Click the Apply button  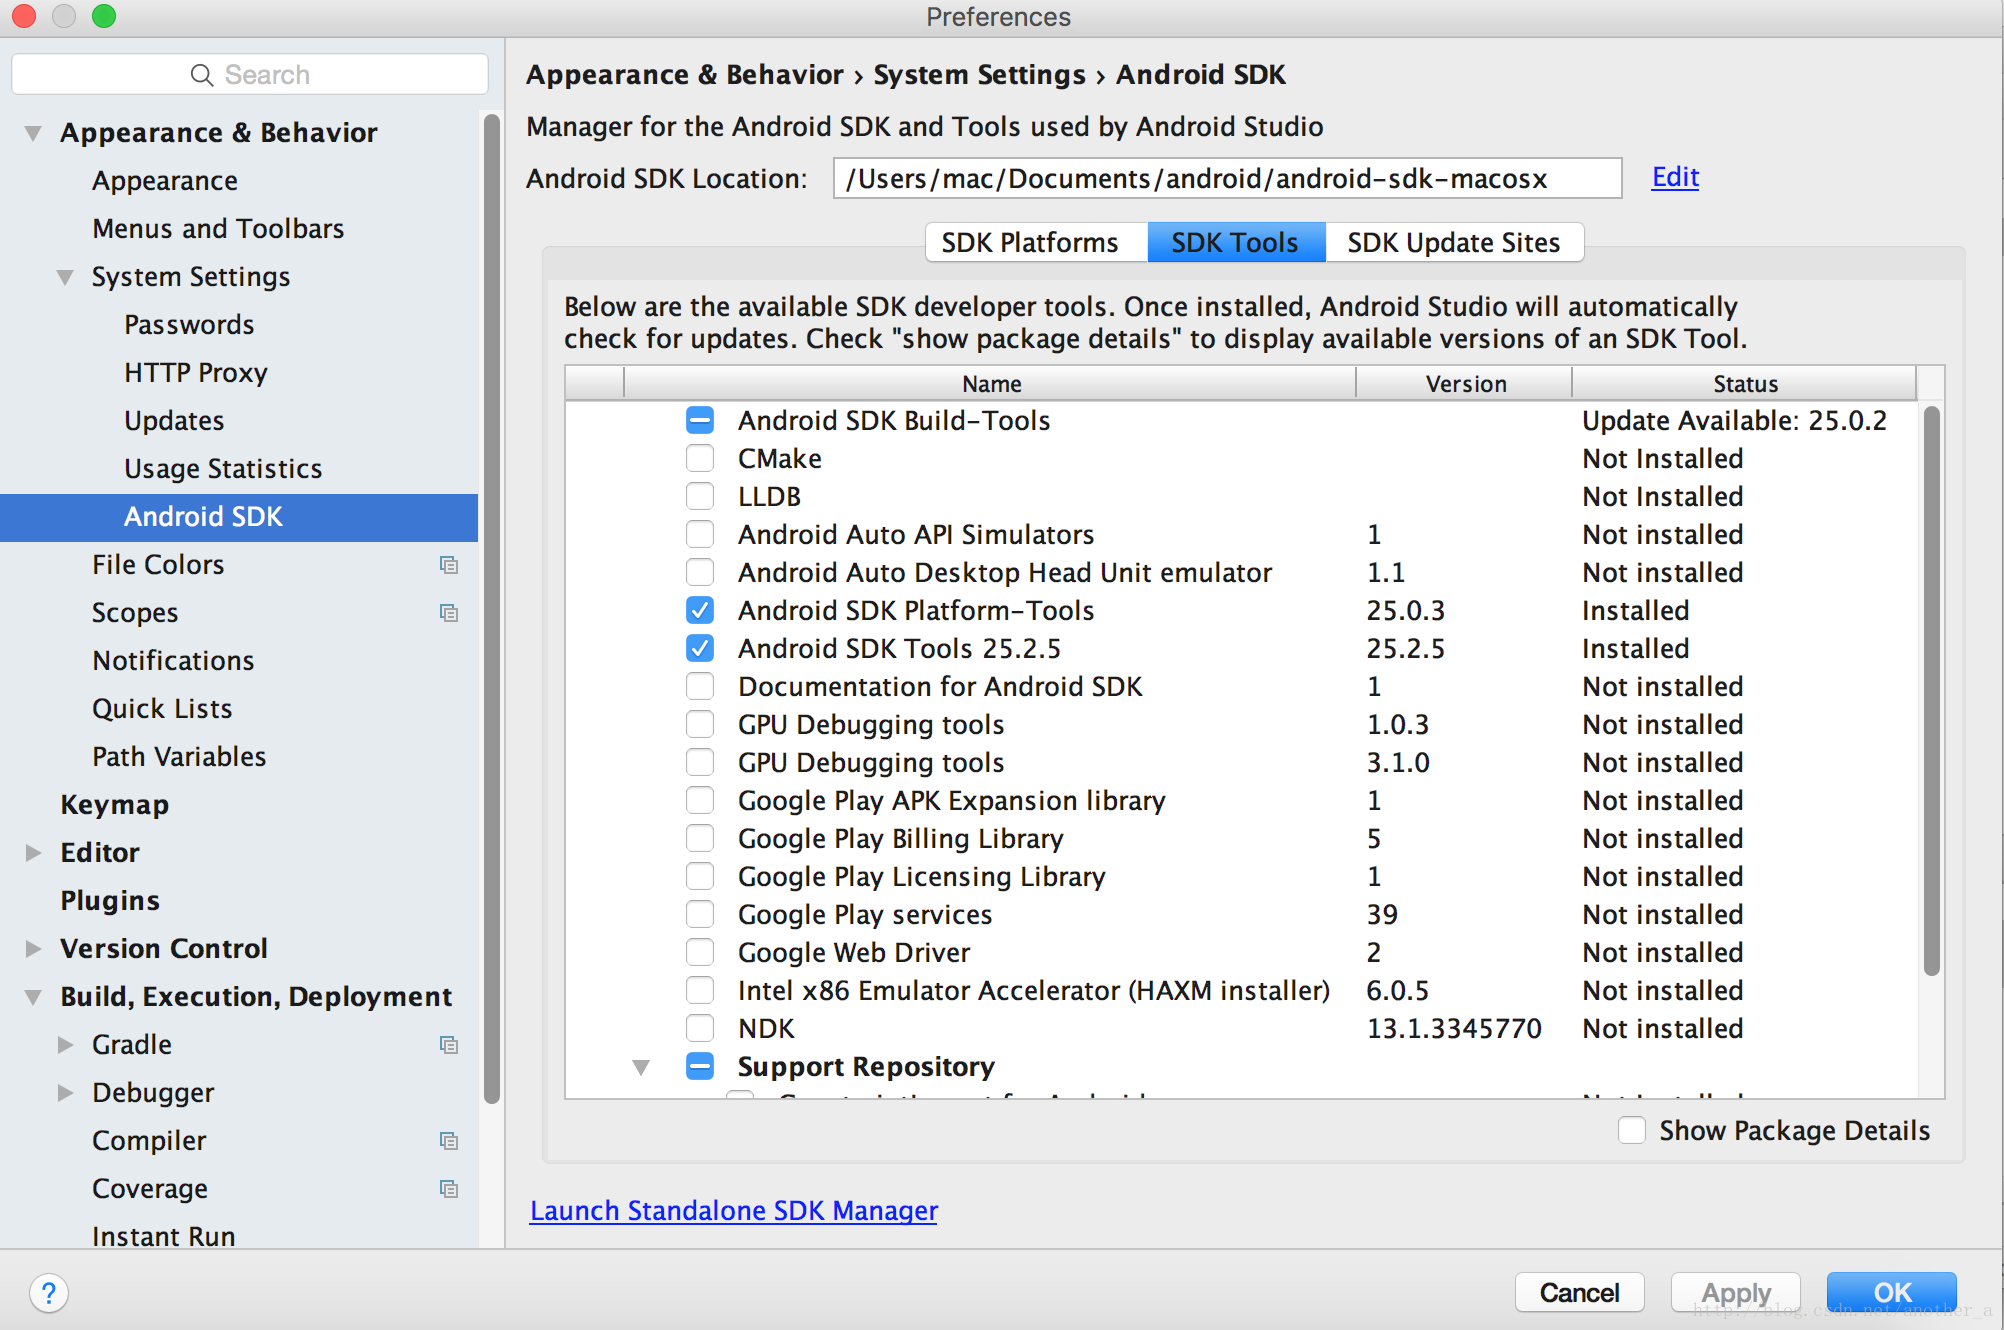pyautogui.click(x=1736, y=1292)
